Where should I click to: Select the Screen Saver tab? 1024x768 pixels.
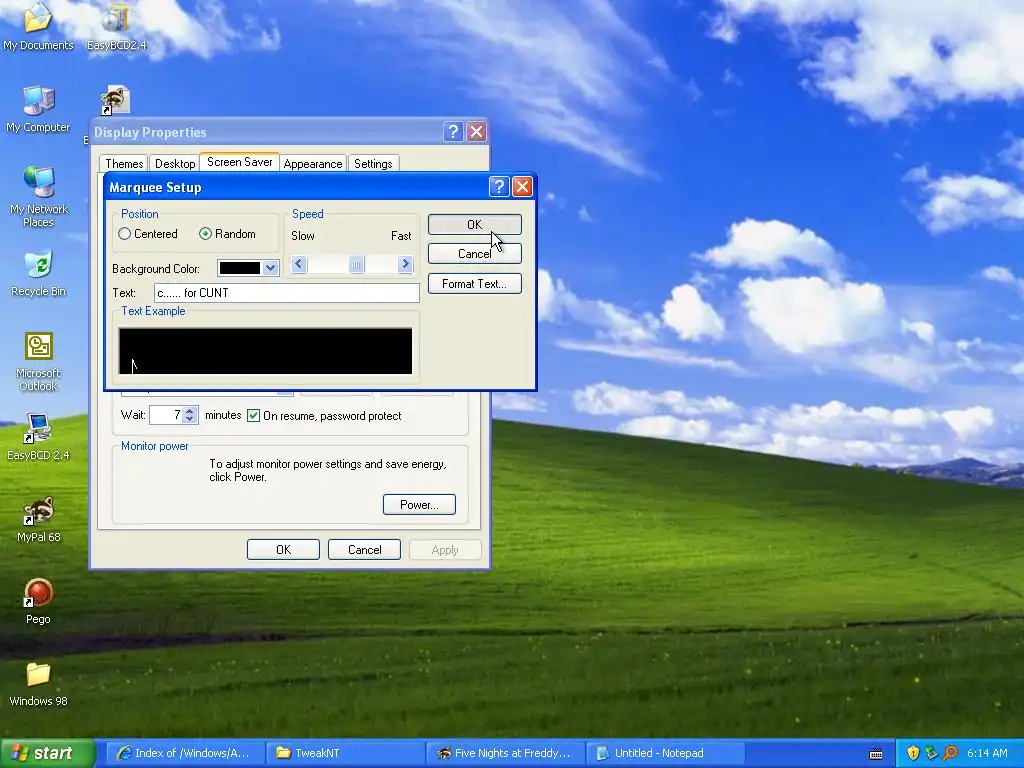[240, 162]
